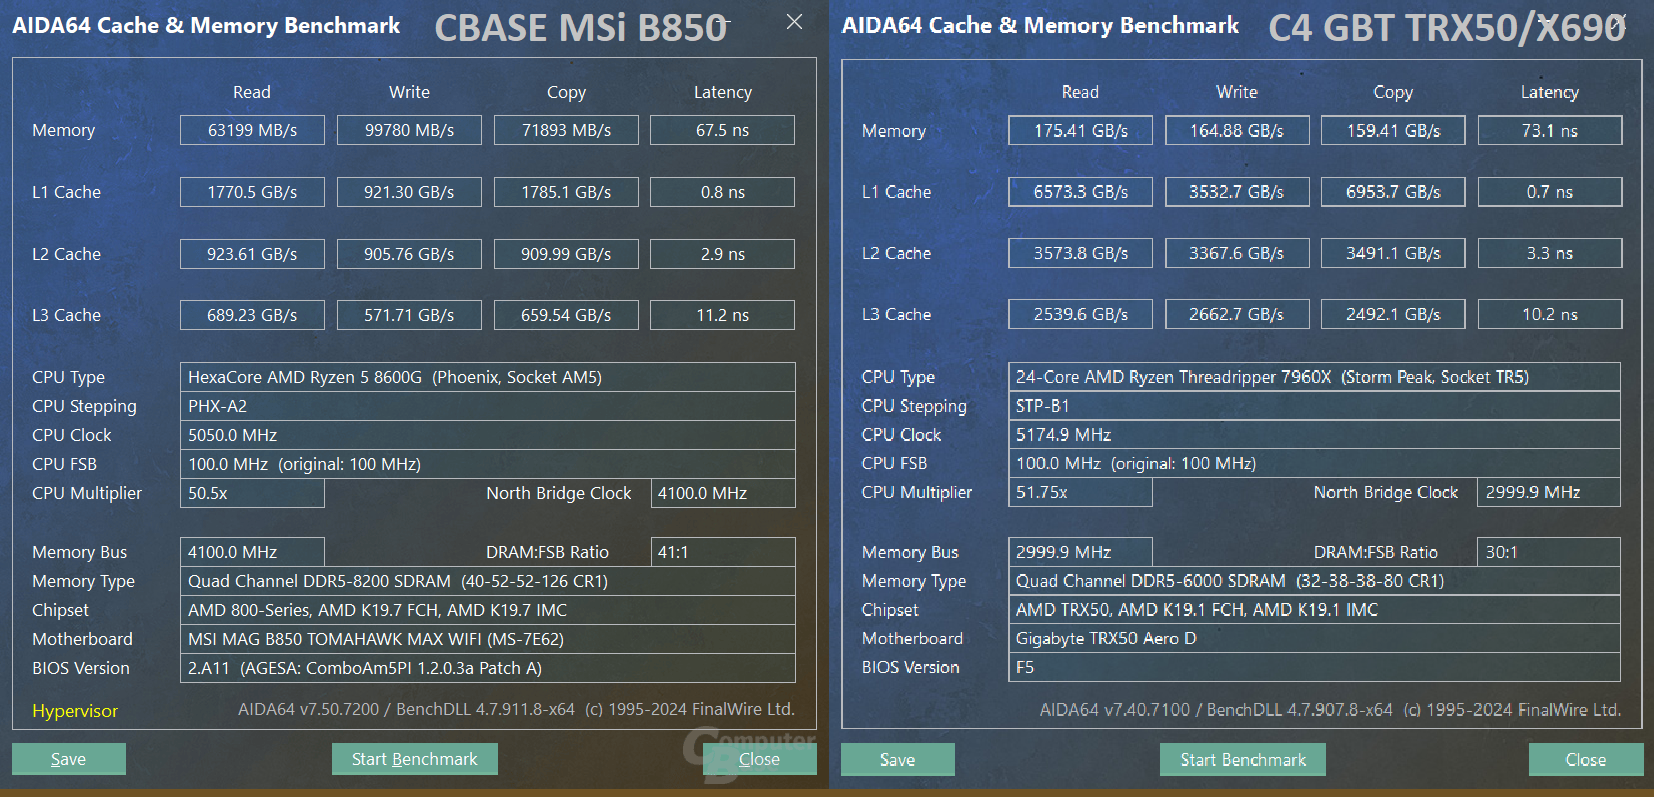Select L2 cache latency 2.9 ns
The width and height of the screenshot is (1654, 798).
pos(722,254)
